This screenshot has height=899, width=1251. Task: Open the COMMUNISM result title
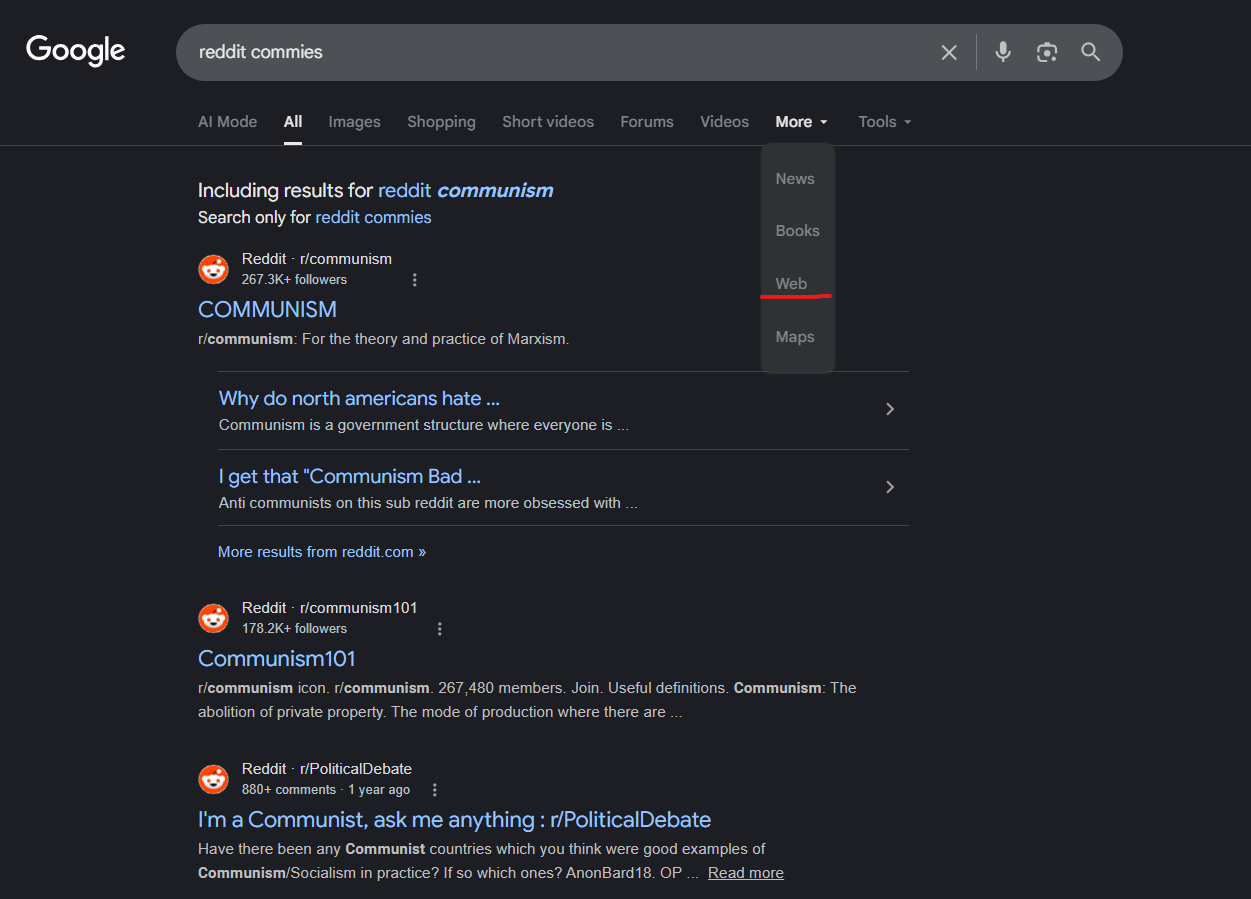click(x=267, y=309)
